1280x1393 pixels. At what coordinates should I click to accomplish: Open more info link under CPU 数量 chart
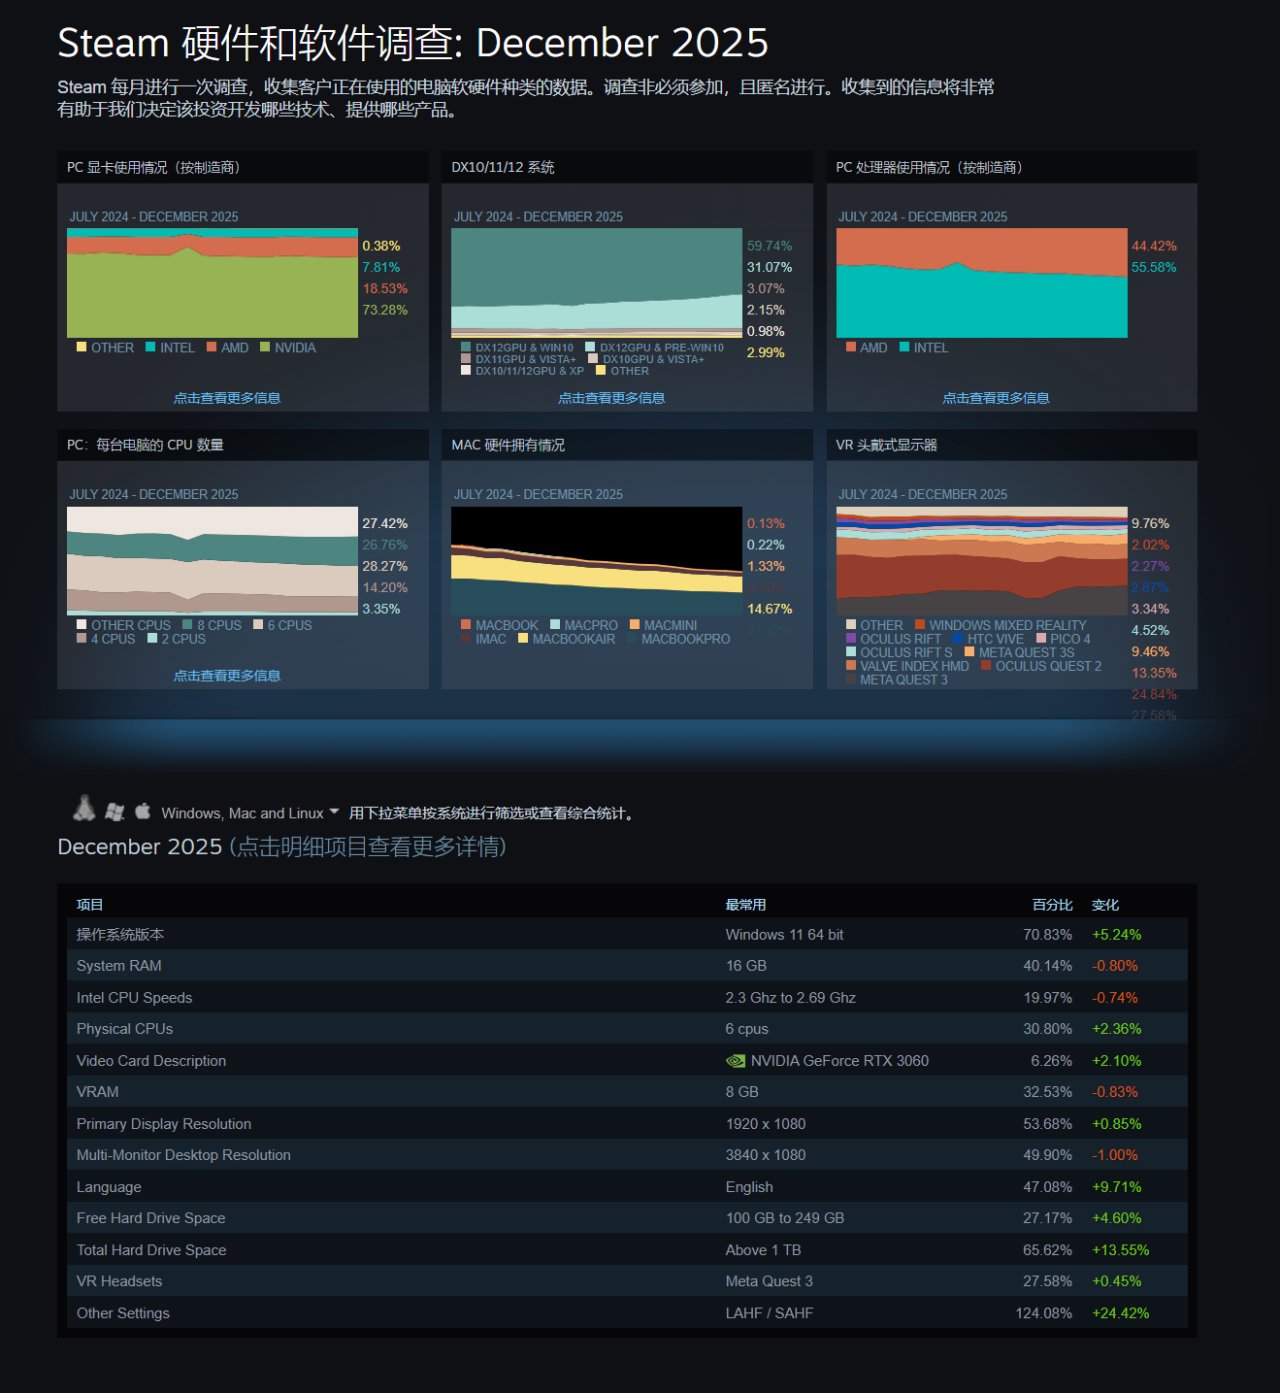point(227,676)
